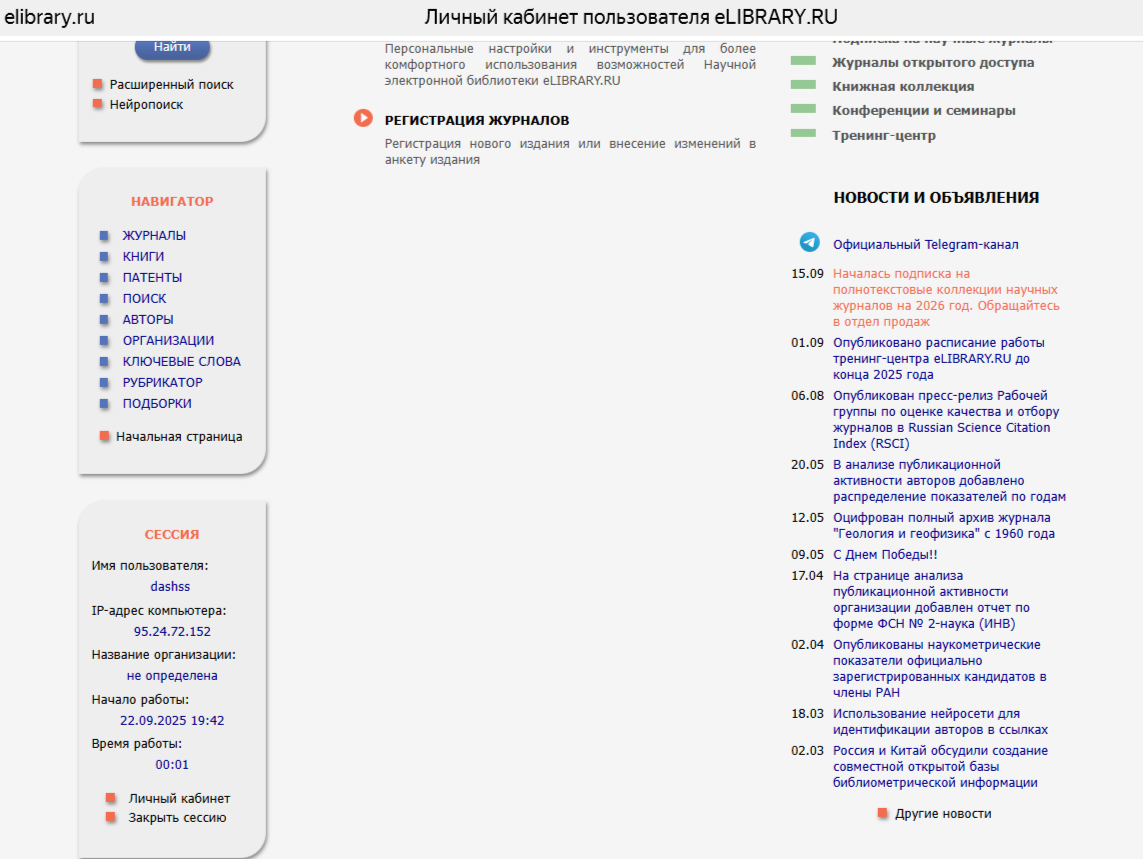
Task: Click the orange bullet beside Закрыть сессию
Action: pos(111,817)
